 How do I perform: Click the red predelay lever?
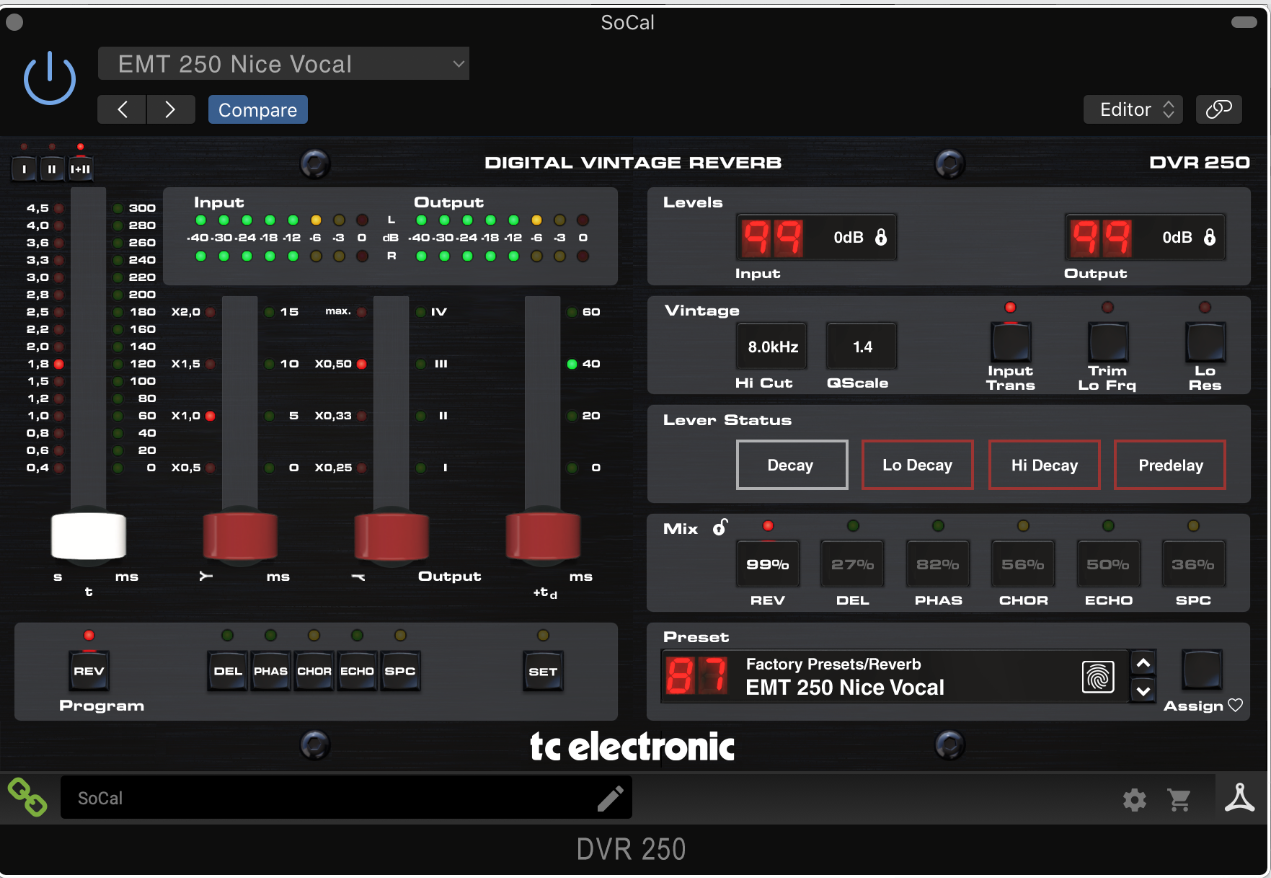point(543,535)
